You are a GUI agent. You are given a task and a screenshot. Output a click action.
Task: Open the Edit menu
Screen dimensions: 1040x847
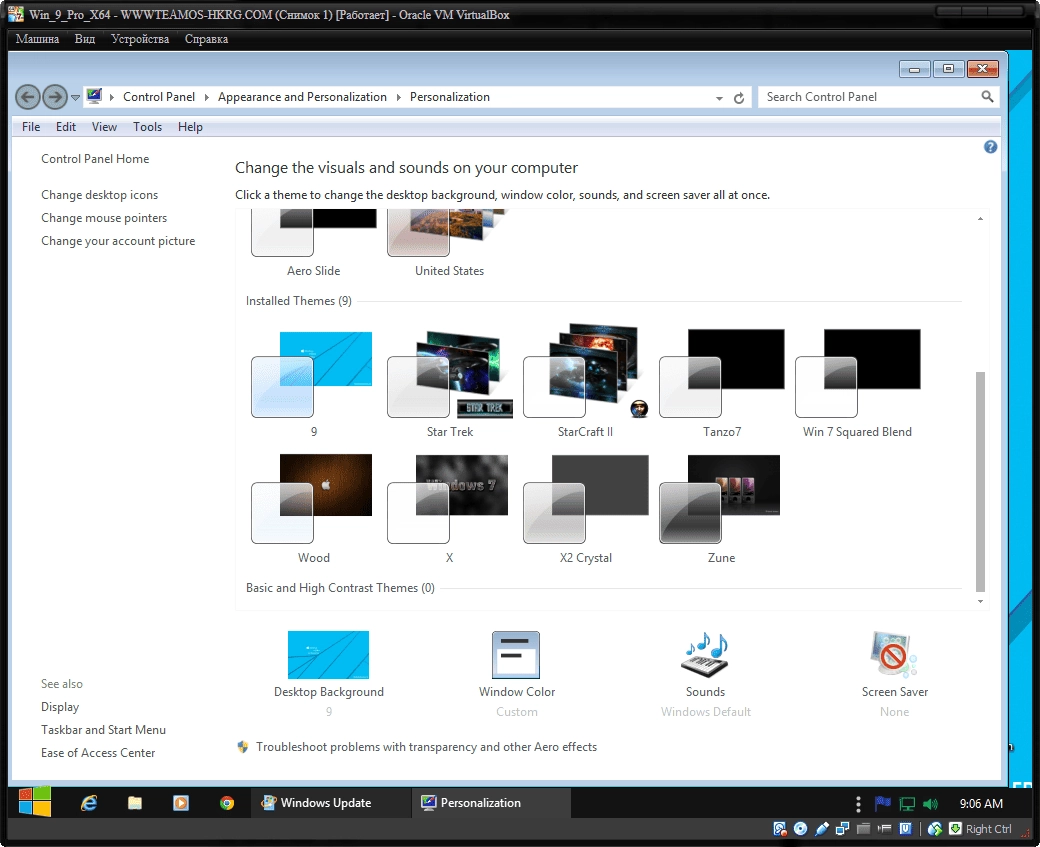coord(66,127)
